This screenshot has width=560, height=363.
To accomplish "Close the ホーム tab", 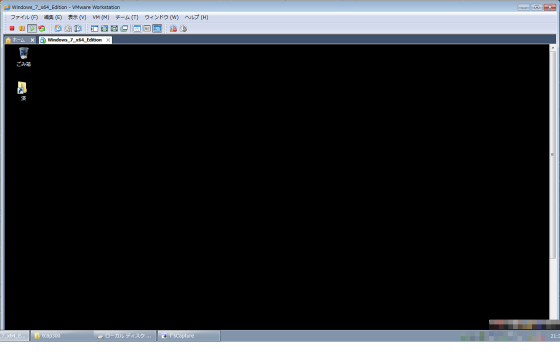I will pos(32,40).
